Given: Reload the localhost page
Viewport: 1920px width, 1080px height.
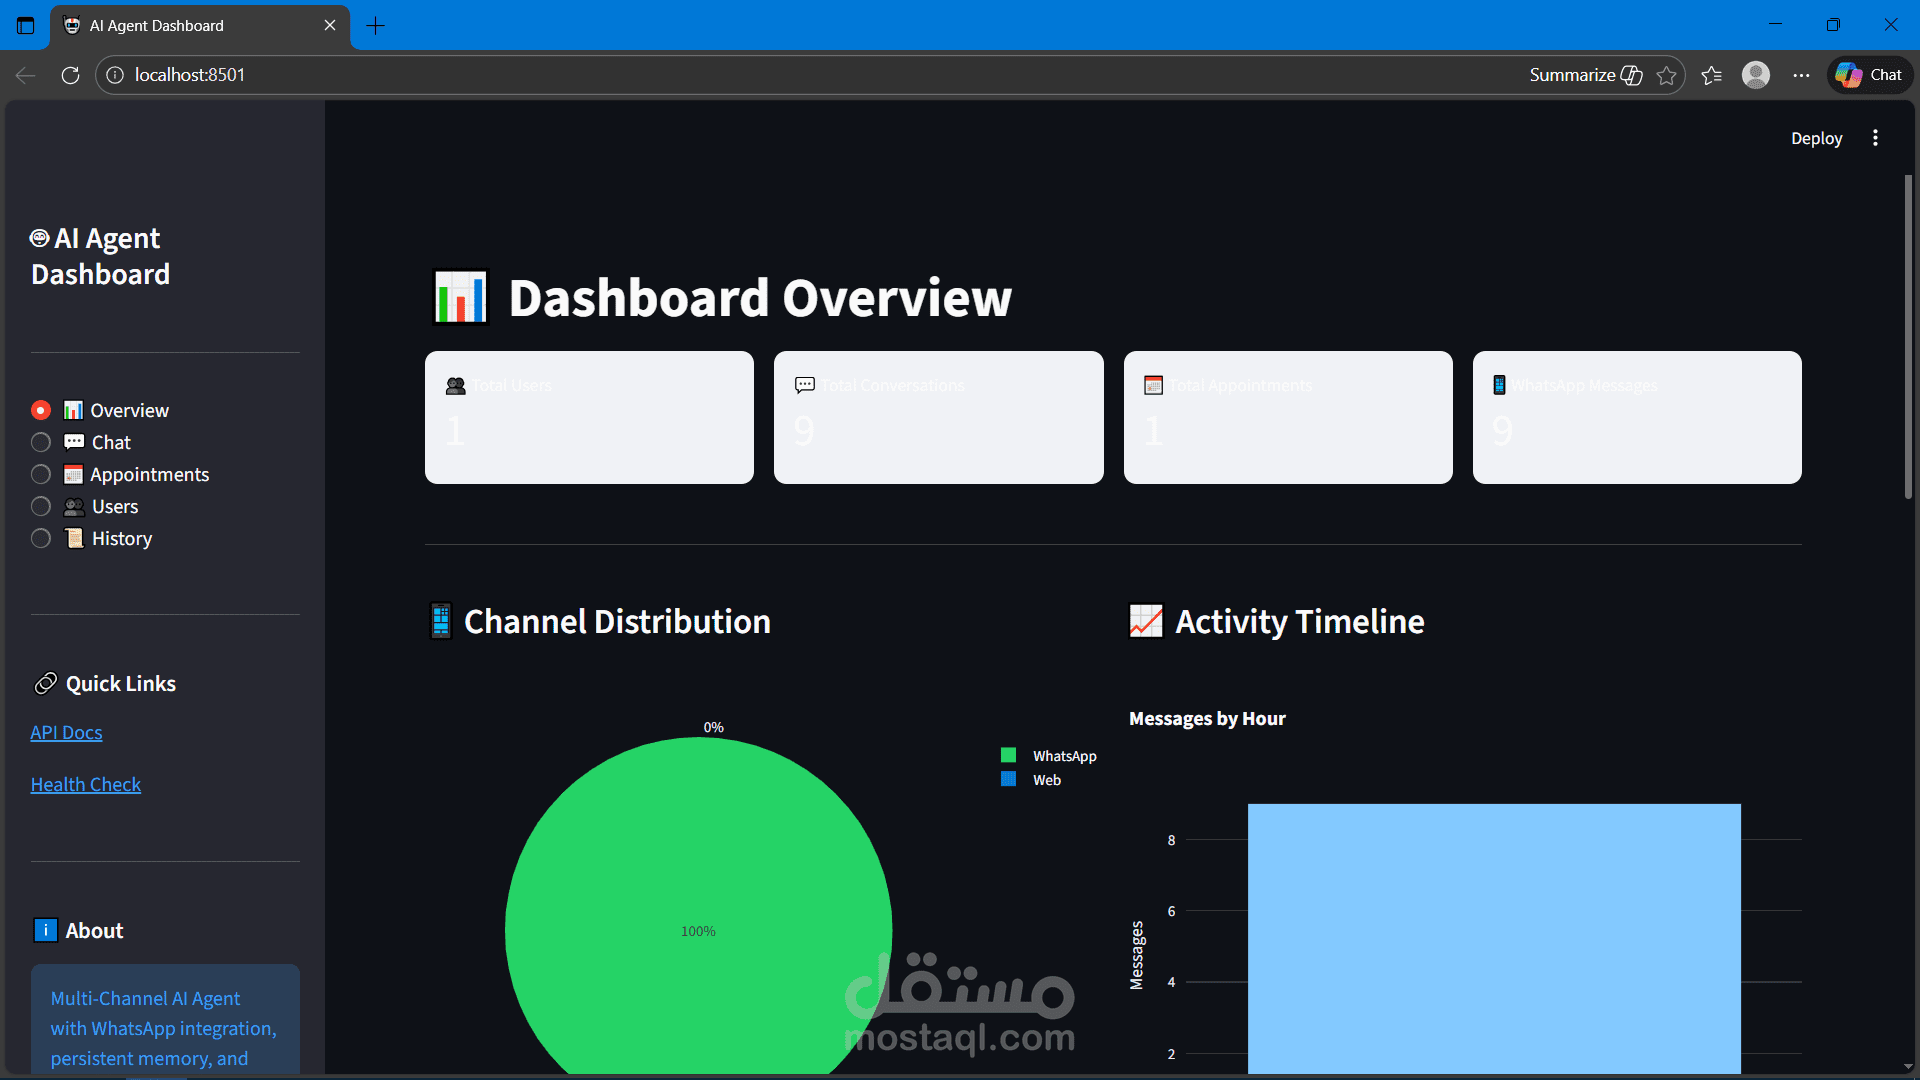Looking at the screenshot, I should tap(70, 75).
